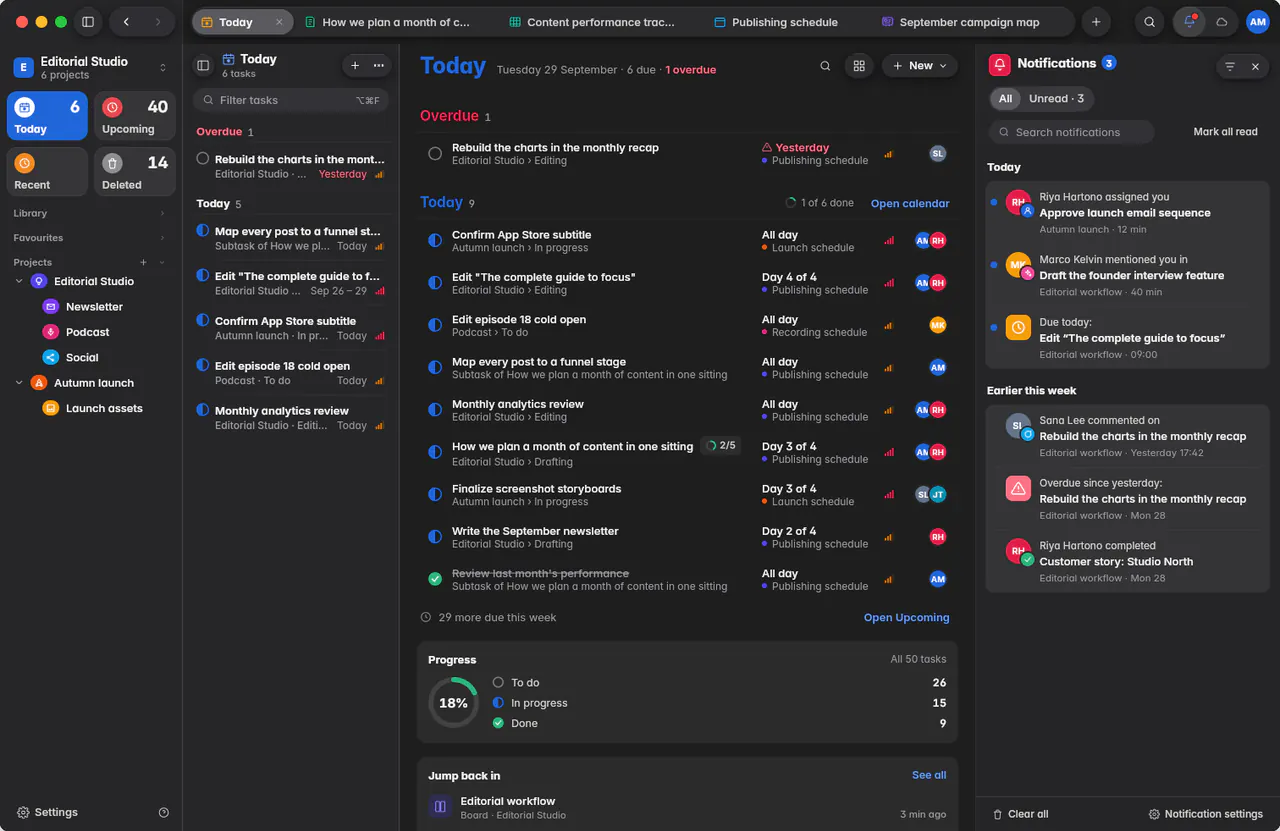Click Open Upcoming link
Screen dimensions: 1280x831
tap(906, 618)
